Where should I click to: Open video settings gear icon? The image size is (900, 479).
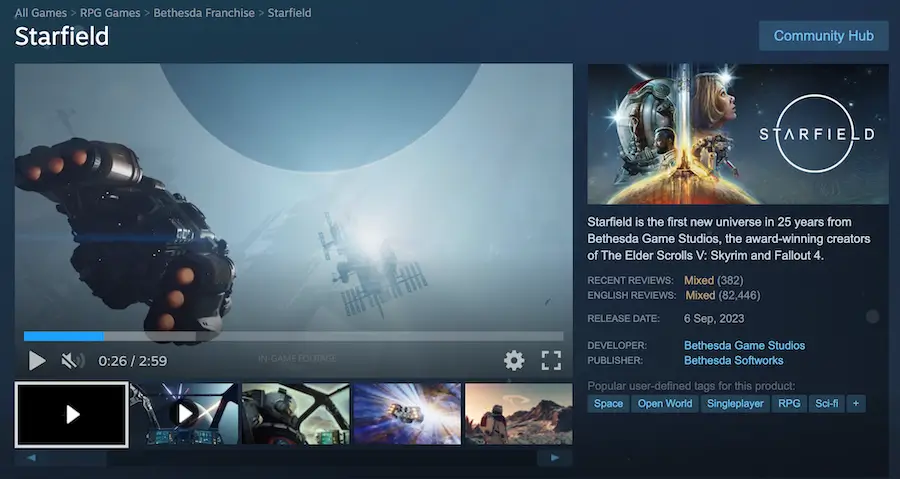[x=514, y=360]
